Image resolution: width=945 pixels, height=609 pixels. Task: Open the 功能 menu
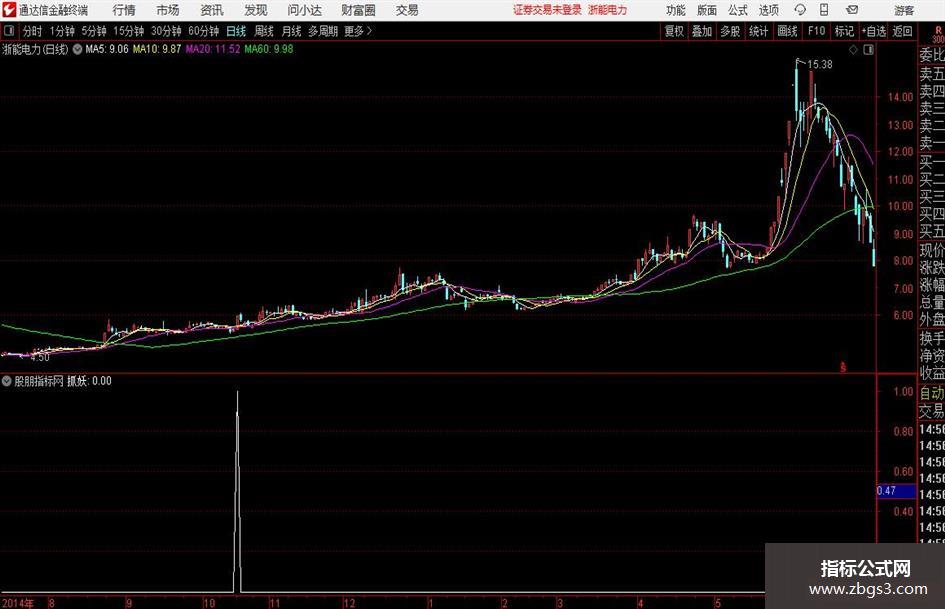click(x=676, y=10)
